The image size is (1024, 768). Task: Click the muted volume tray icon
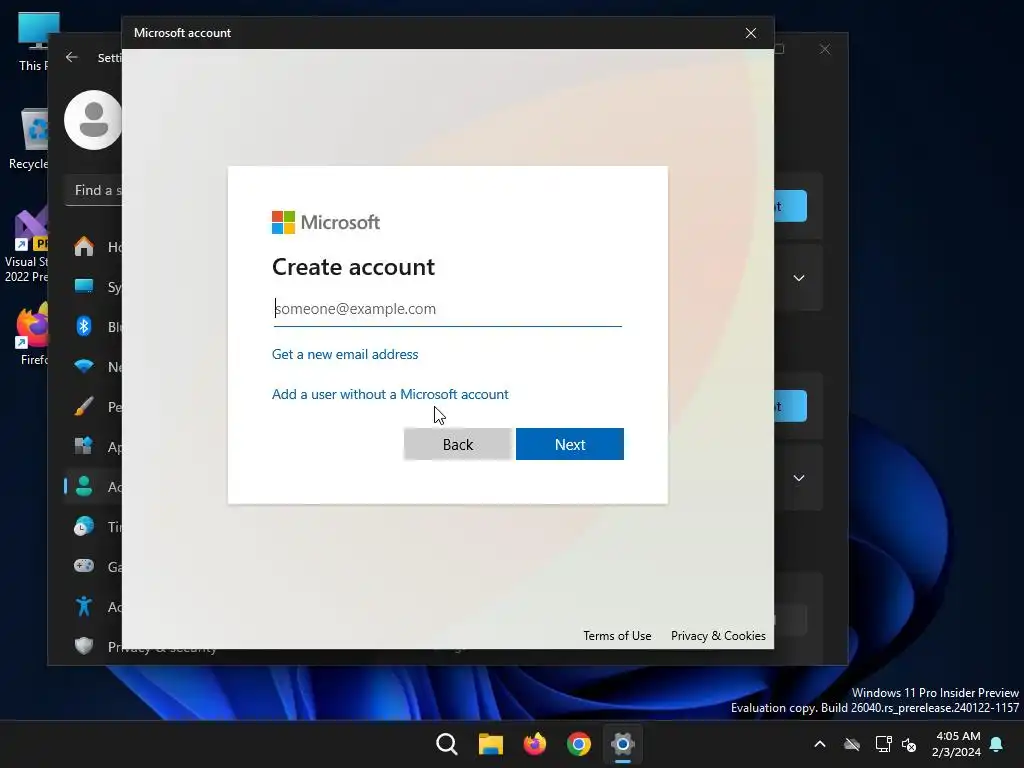click(908, 744)
